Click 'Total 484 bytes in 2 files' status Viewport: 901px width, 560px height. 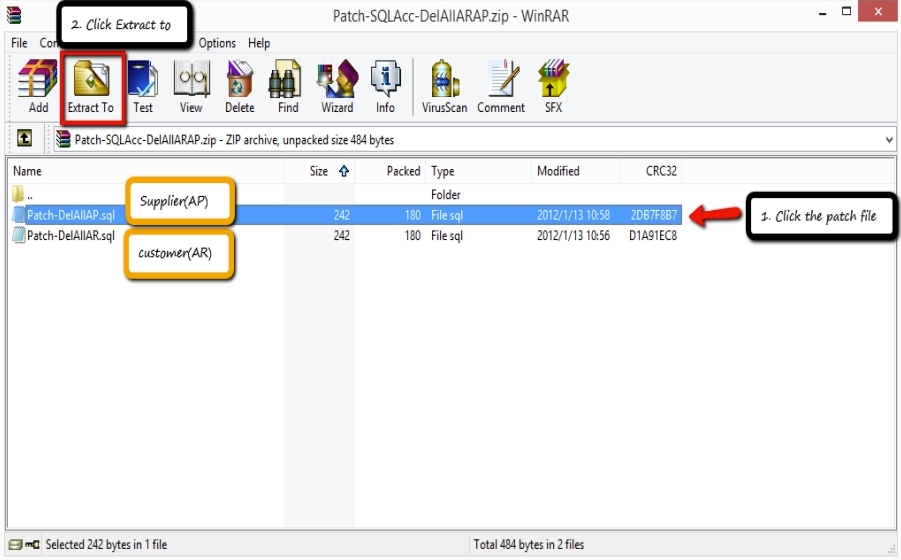tap(529, 544)
